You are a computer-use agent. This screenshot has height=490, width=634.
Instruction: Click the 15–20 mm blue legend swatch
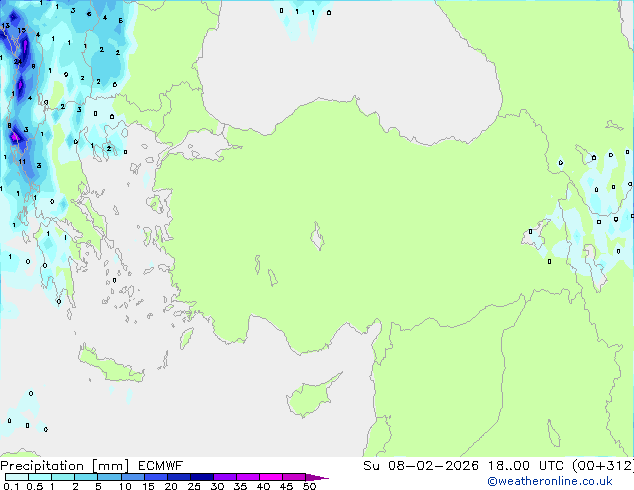pyautogui.click(x=156, y=477)
